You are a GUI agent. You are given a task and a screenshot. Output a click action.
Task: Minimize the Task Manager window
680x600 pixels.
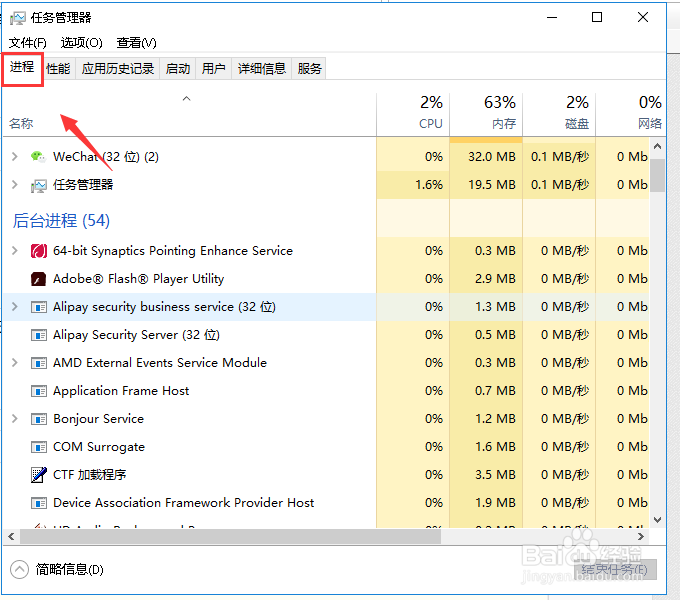pos(552,17)
